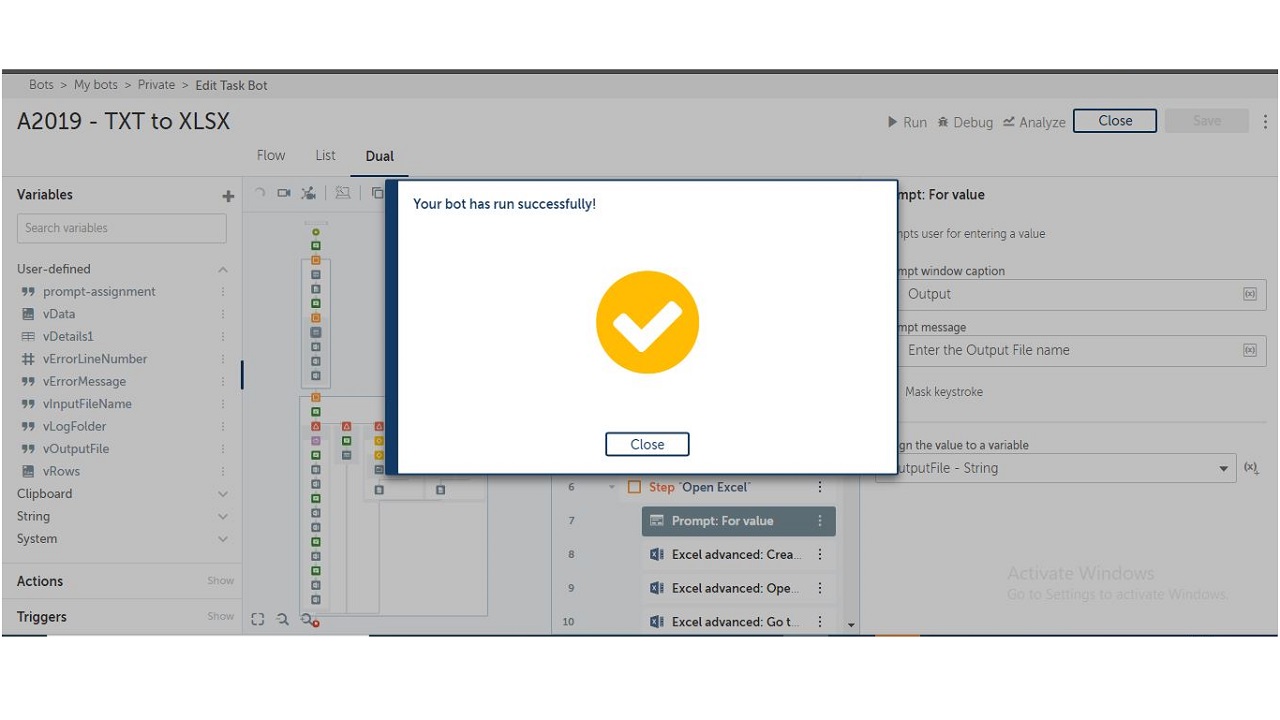The height and width of the screenshot is (720, 1280).
Task: Open options menu for vDetails1 variable
Action: 223,337
